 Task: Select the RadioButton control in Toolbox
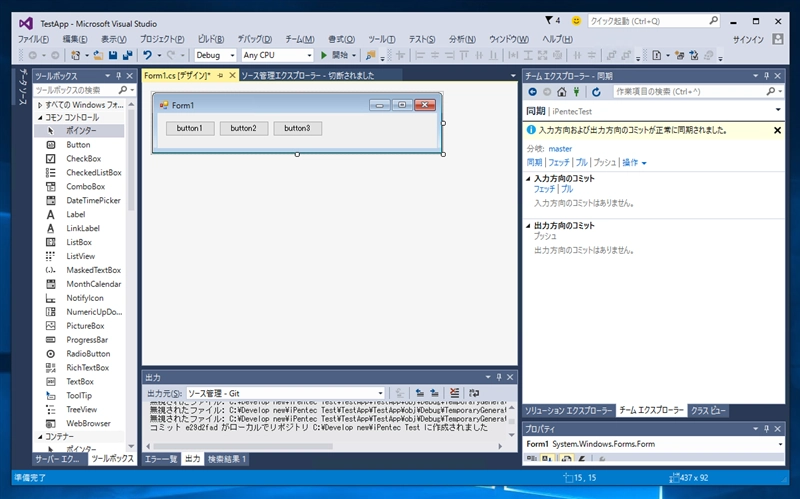coord(88,354)
